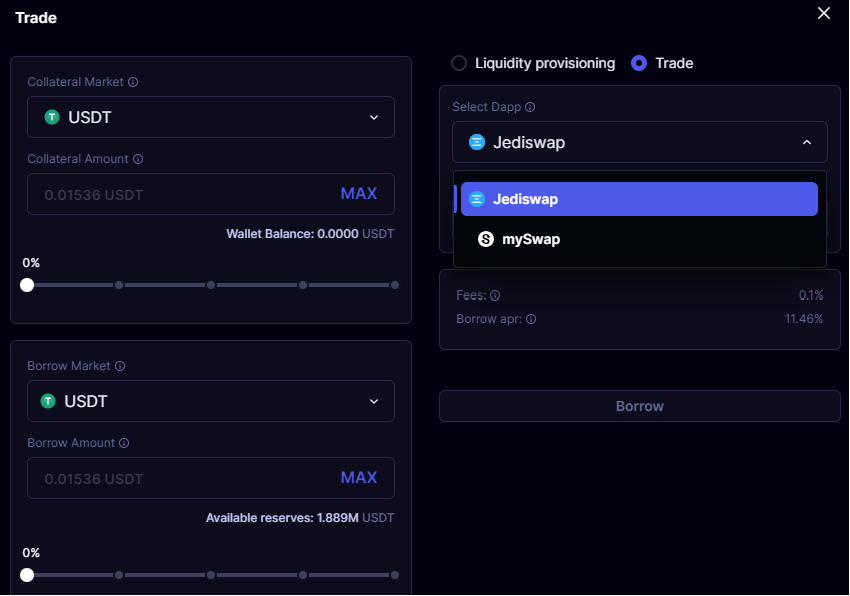850x596 pixels.
Task: Click the Borrow apr info icon
Action: click(x=531, y=319)
